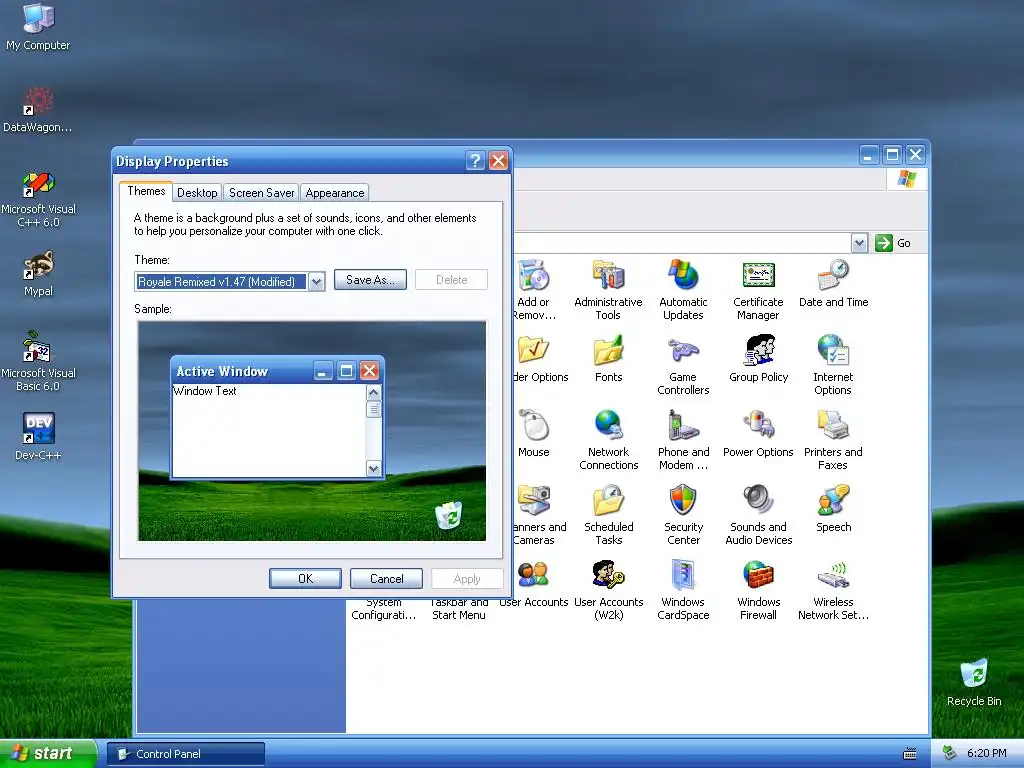Click OK in Display Properties
Screen dimensions: 1024x768
tap(305, 579)
